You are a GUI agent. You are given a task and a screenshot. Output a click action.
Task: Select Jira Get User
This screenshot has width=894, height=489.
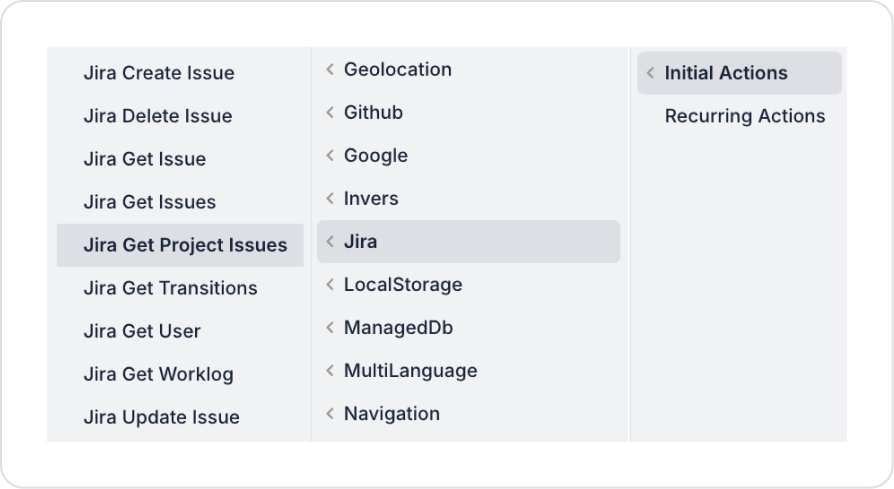(x=142, y=331)
